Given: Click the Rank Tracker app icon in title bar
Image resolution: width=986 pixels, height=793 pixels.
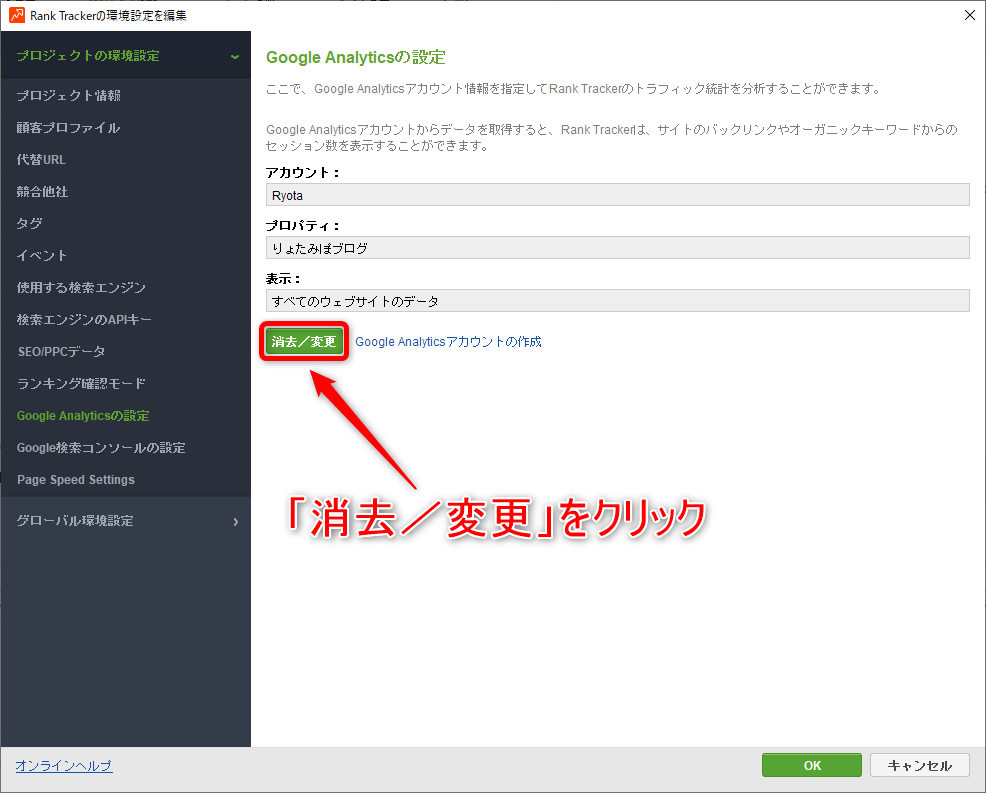Looking at the screenshot, I should 16,15.
